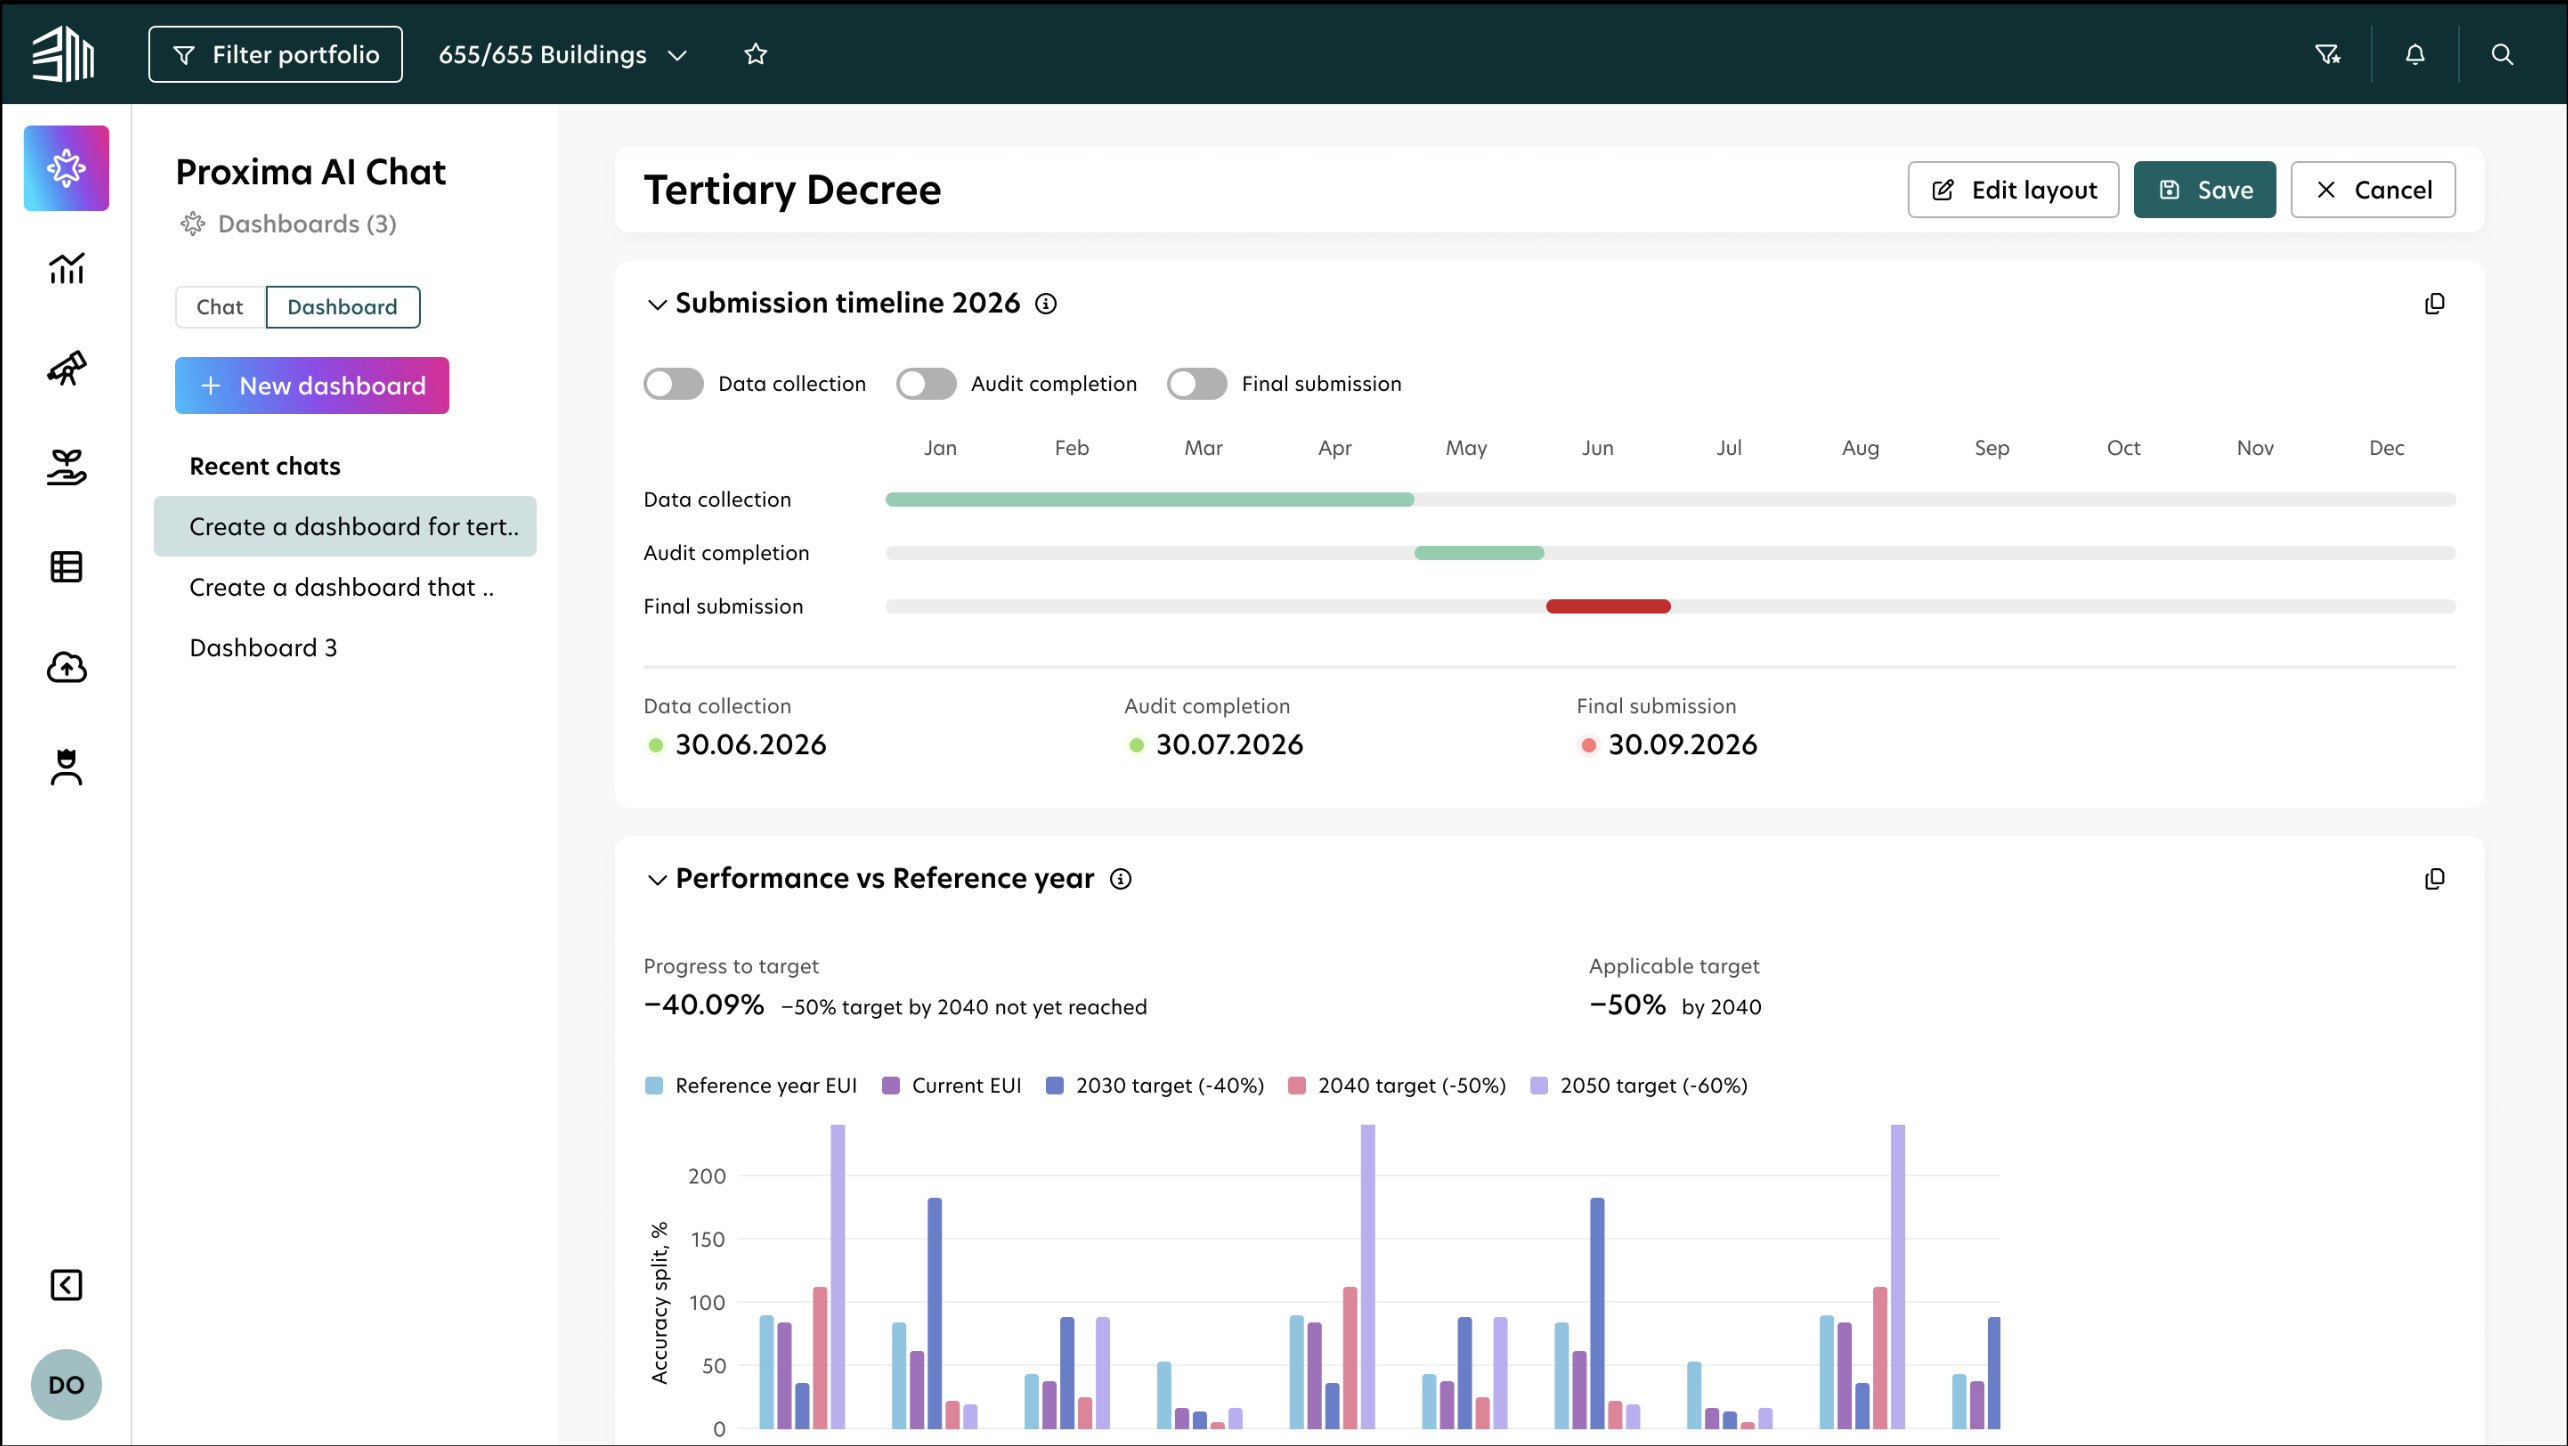Open the analytics chart icon in sidebar
2568x1446 pixels.
tap(66, 268)
